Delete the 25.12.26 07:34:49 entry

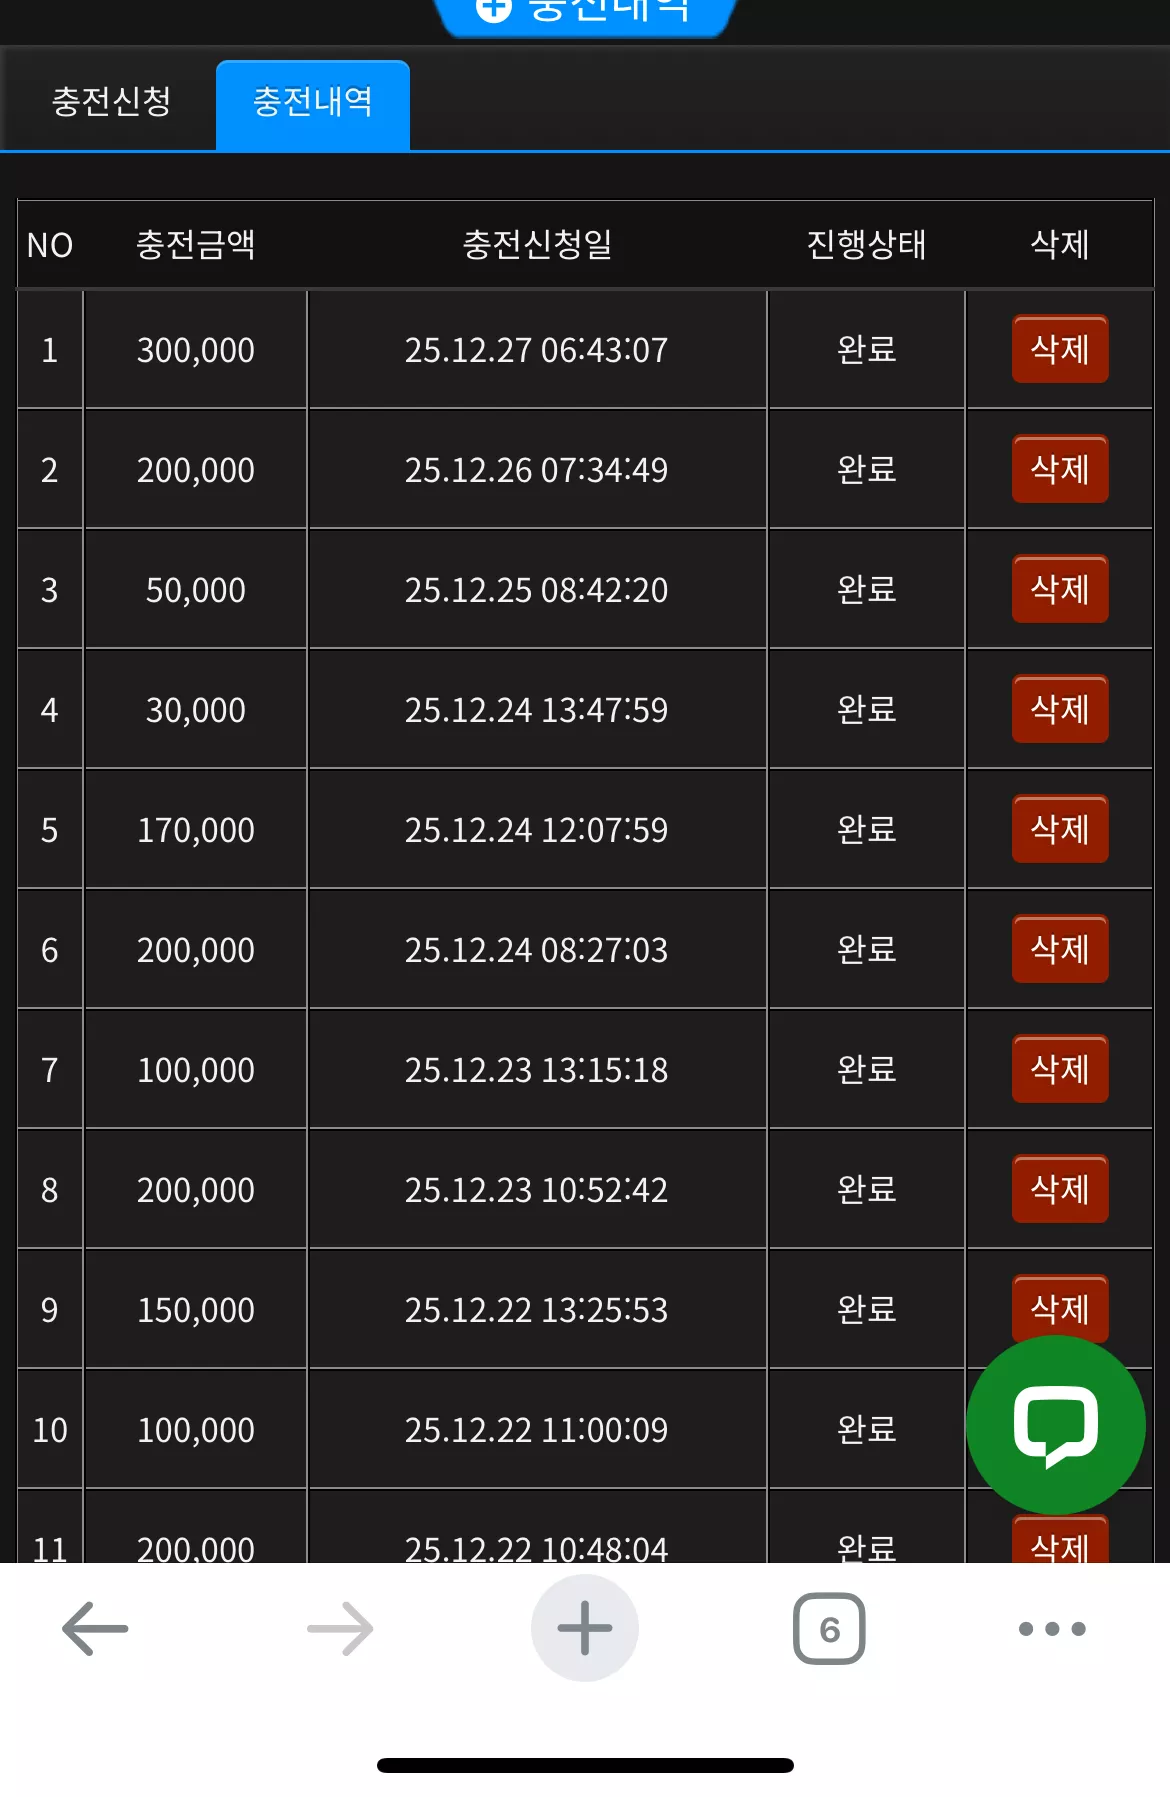click(1060, 469)
